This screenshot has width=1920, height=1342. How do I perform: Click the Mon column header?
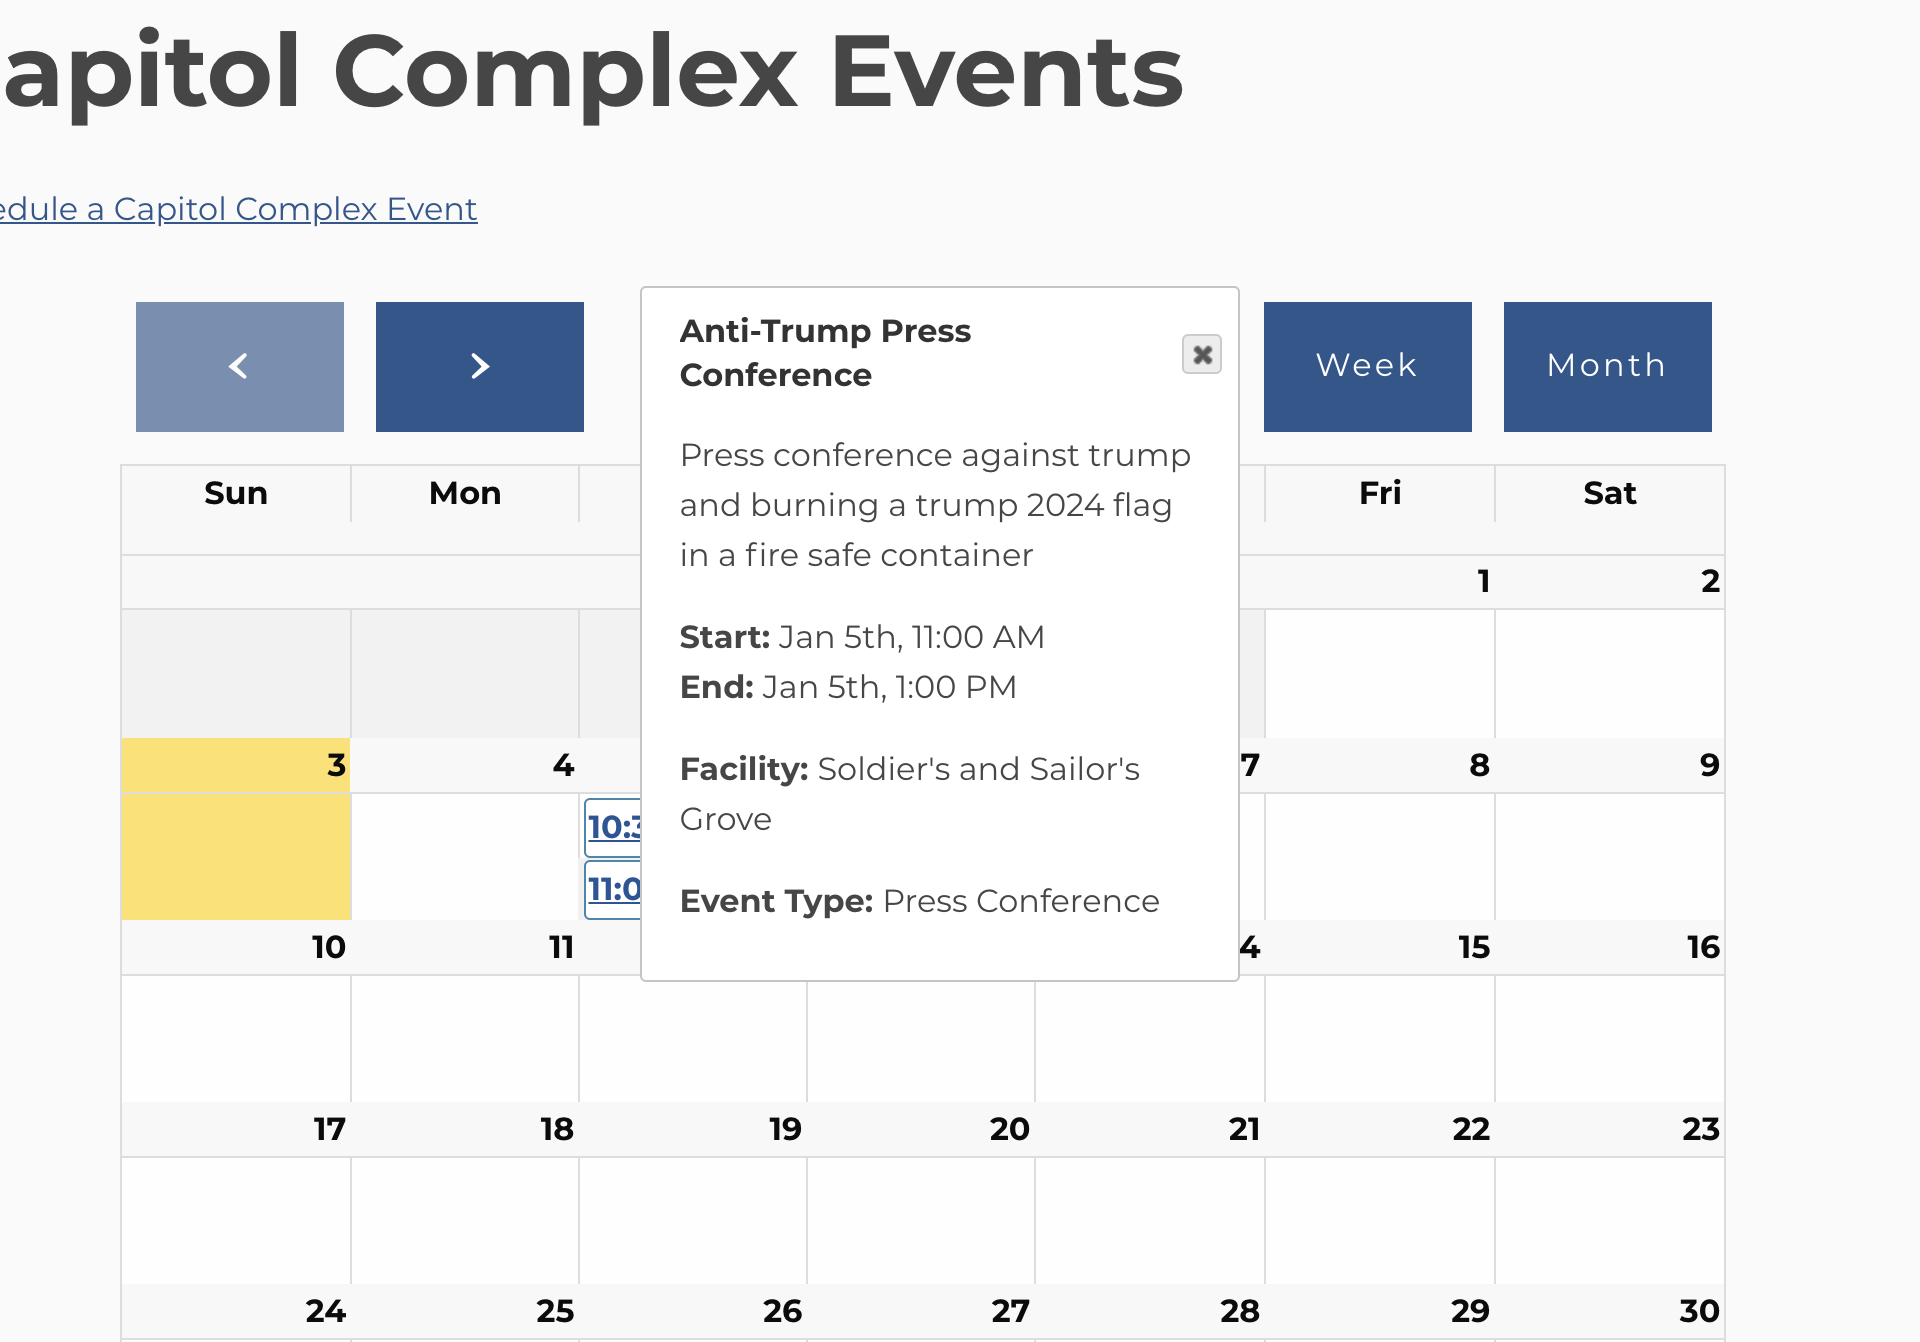tap(465, 493)
